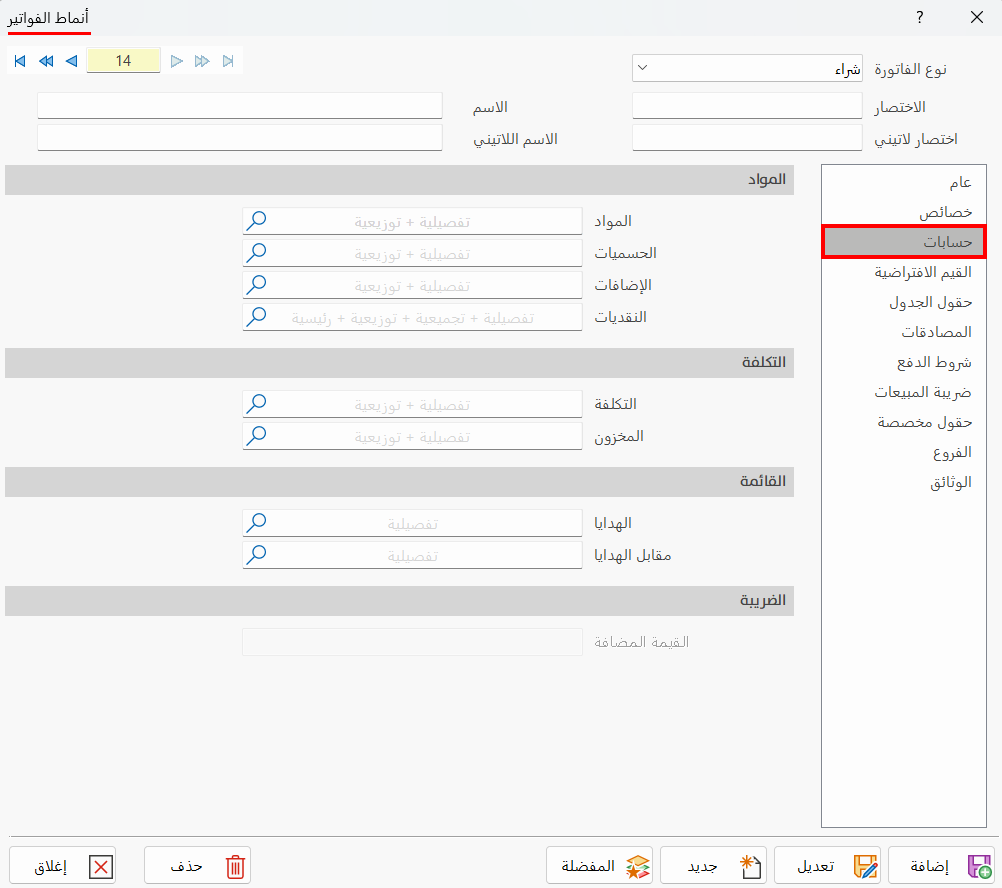Click إغلاق (Close) button
Image resolution: width=1002 pixels, height=888 pixels.
[63, 866]
